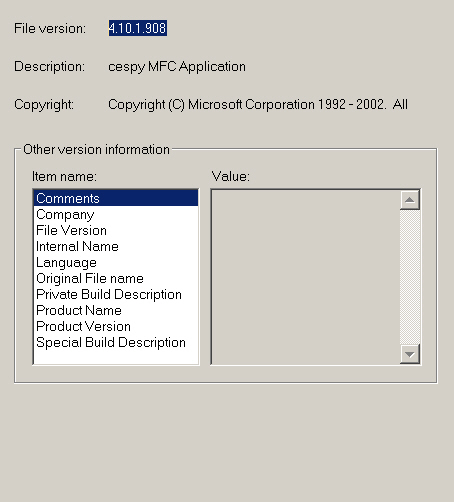This screenshot has height=502, width=454.
Task: Select Product Version list entry
Action: (116, 326)
